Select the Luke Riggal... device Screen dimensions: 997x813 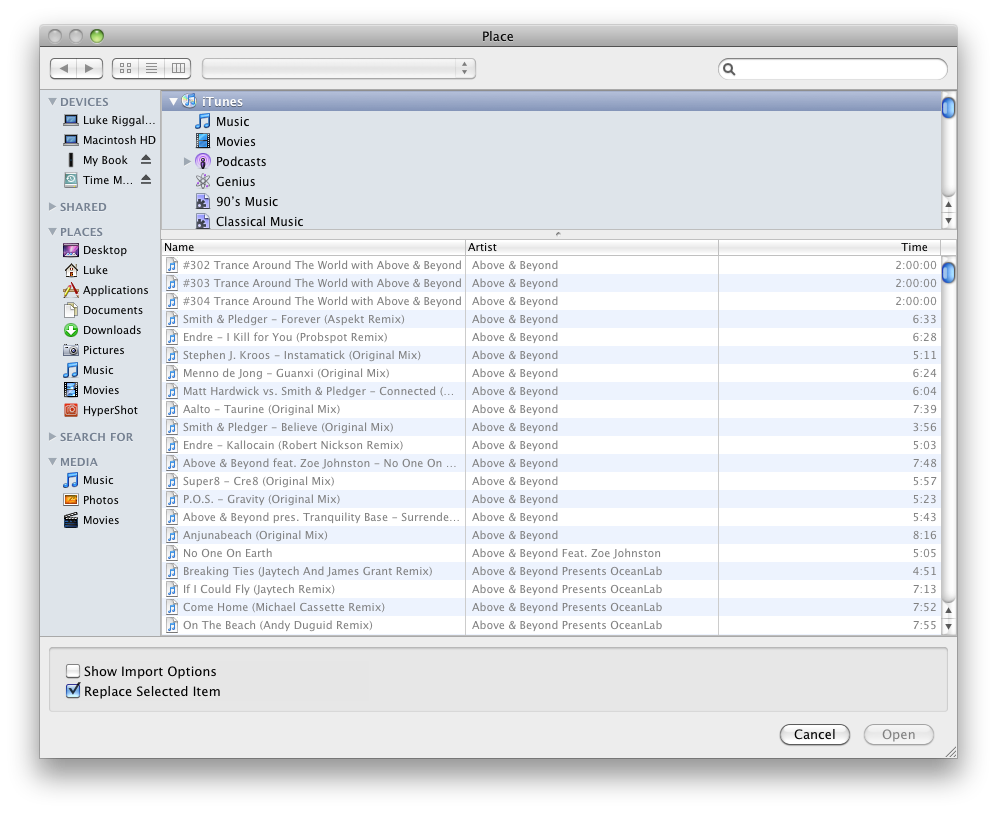tap(109, 120)
